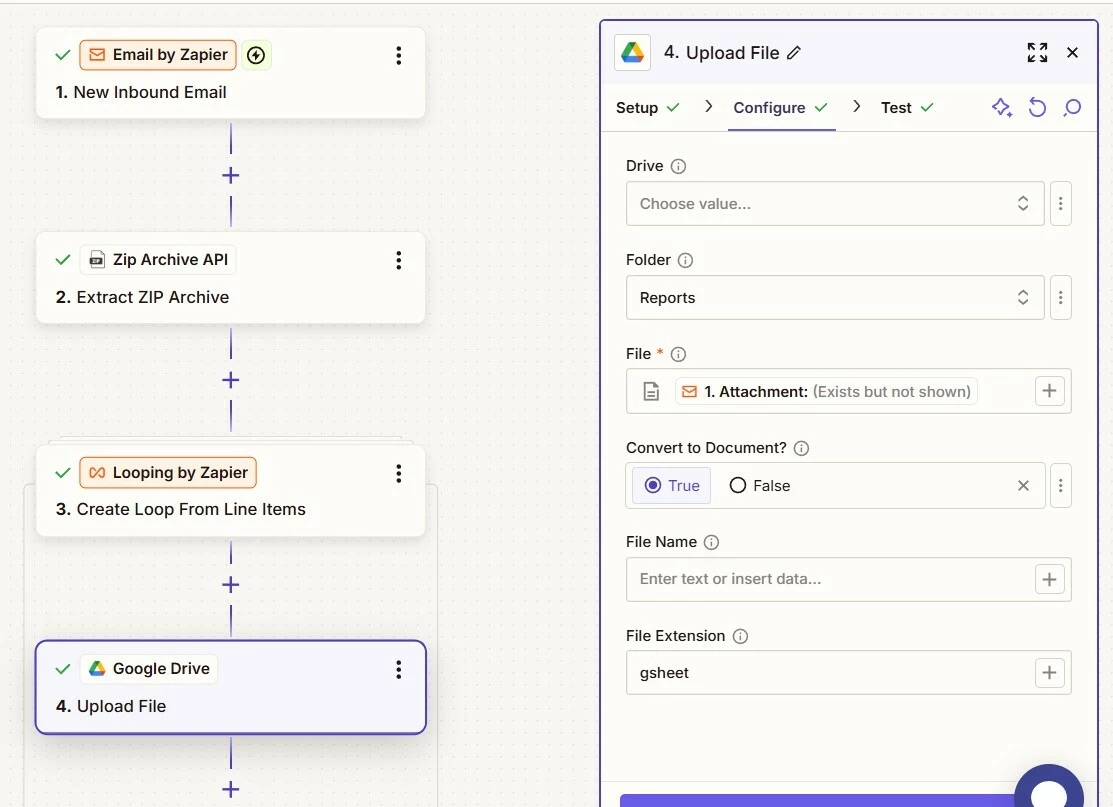Open the comment bubble icon
The image size is (1113, 807).
coord(1073,108)
